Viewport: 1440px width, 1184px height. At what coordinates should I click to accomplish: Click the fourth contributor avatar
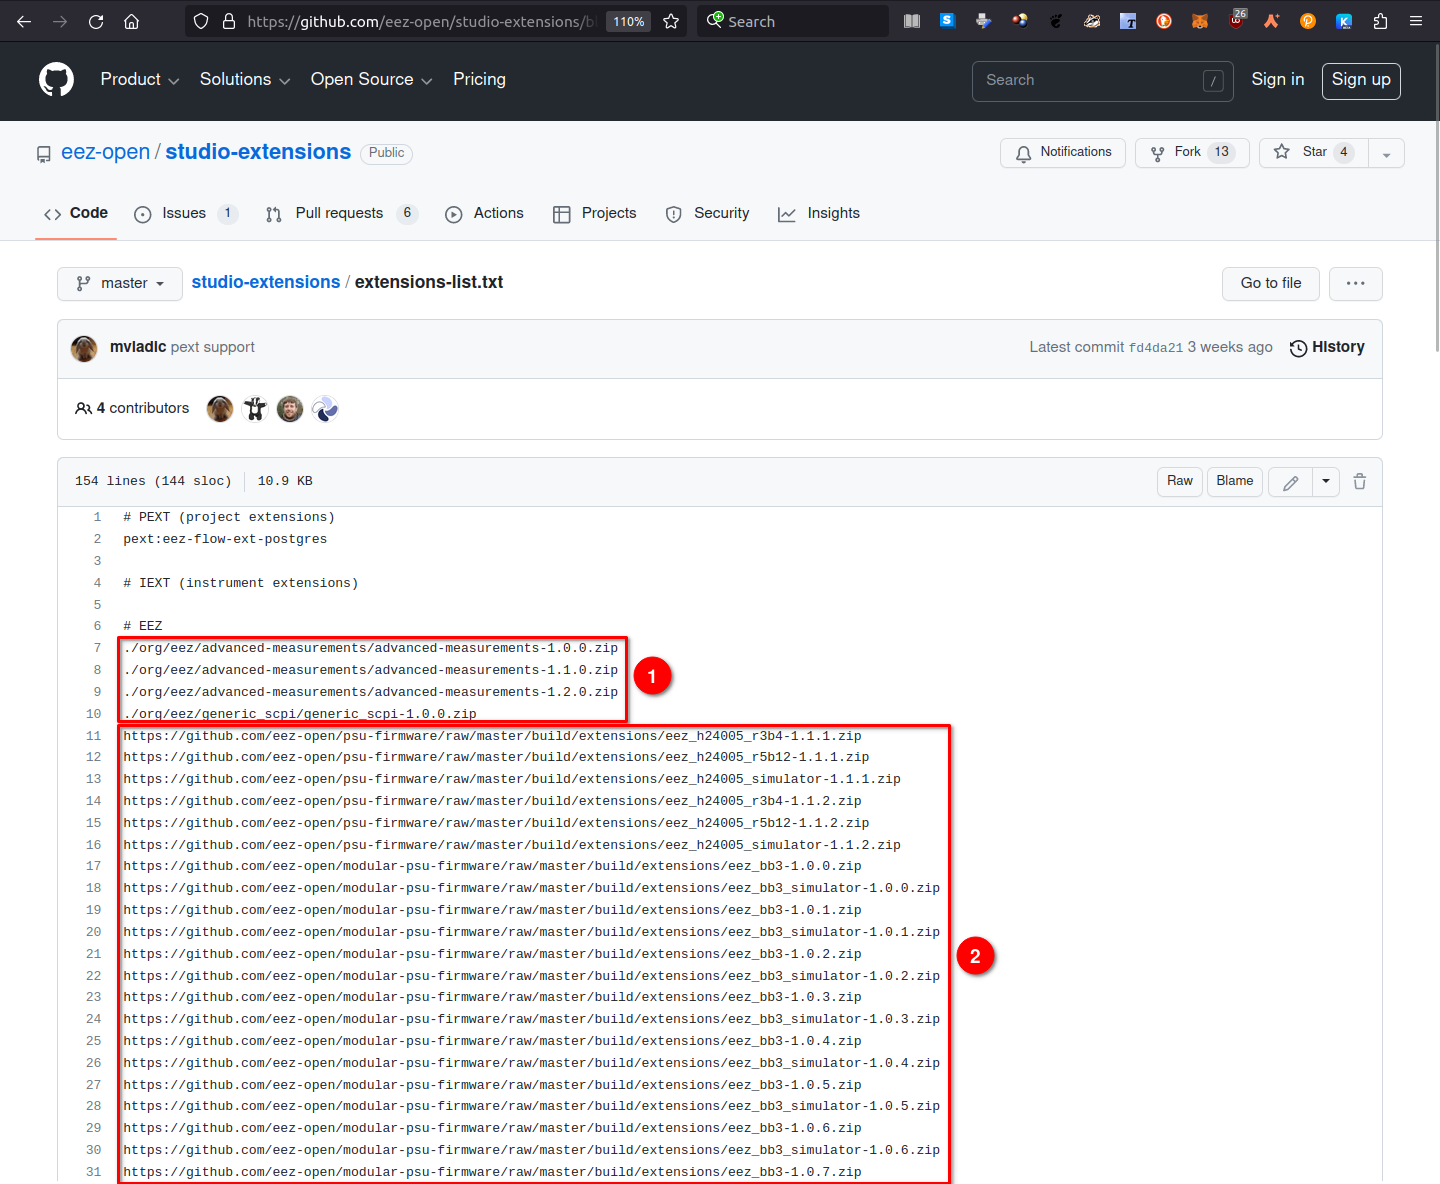(325, 409)
